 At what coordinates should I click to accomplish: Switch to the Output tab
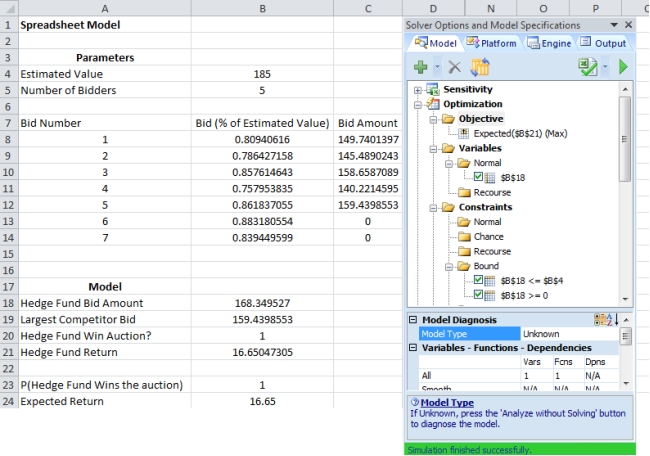(x=603, y=43)
